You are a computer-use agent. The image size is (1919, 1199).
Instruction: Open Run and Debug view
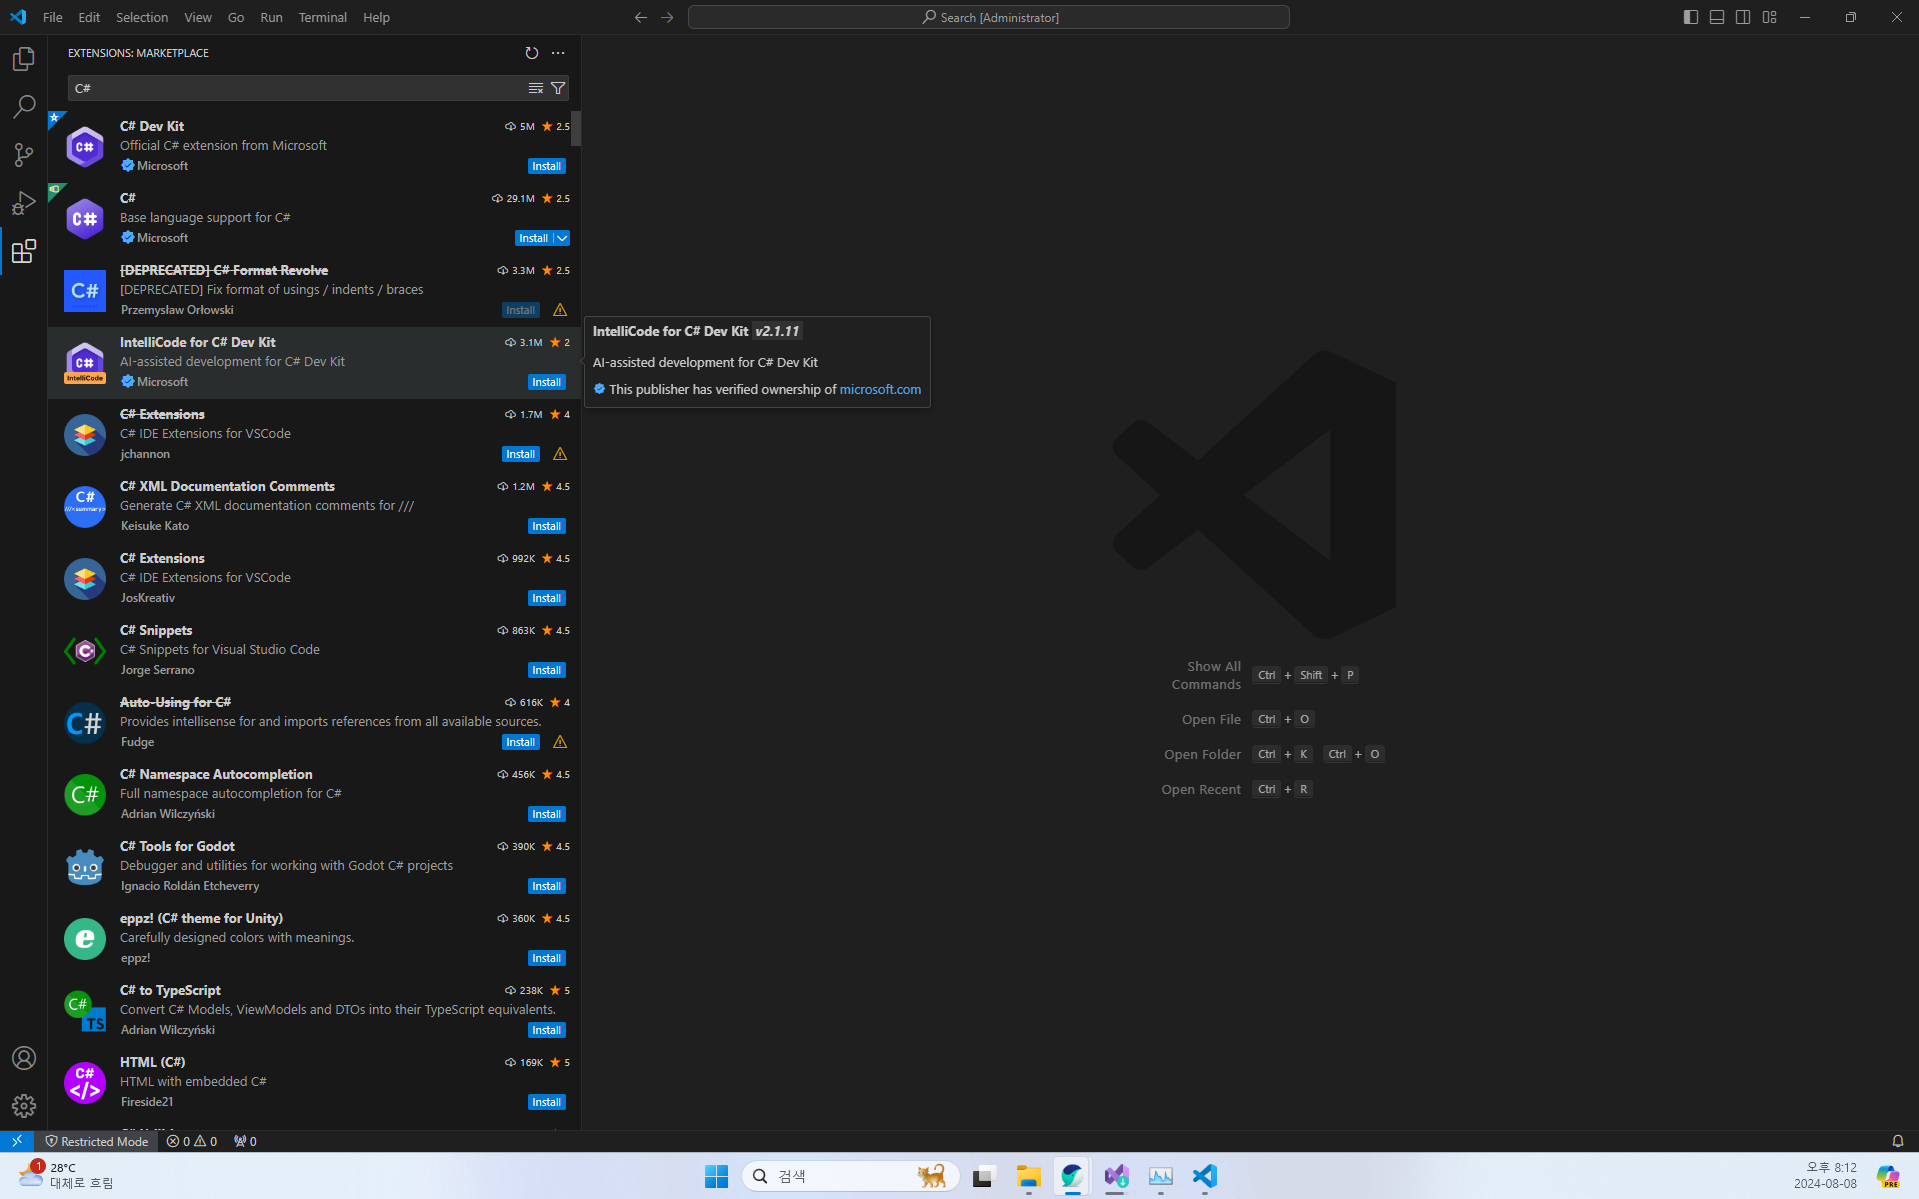coord(24,203)
